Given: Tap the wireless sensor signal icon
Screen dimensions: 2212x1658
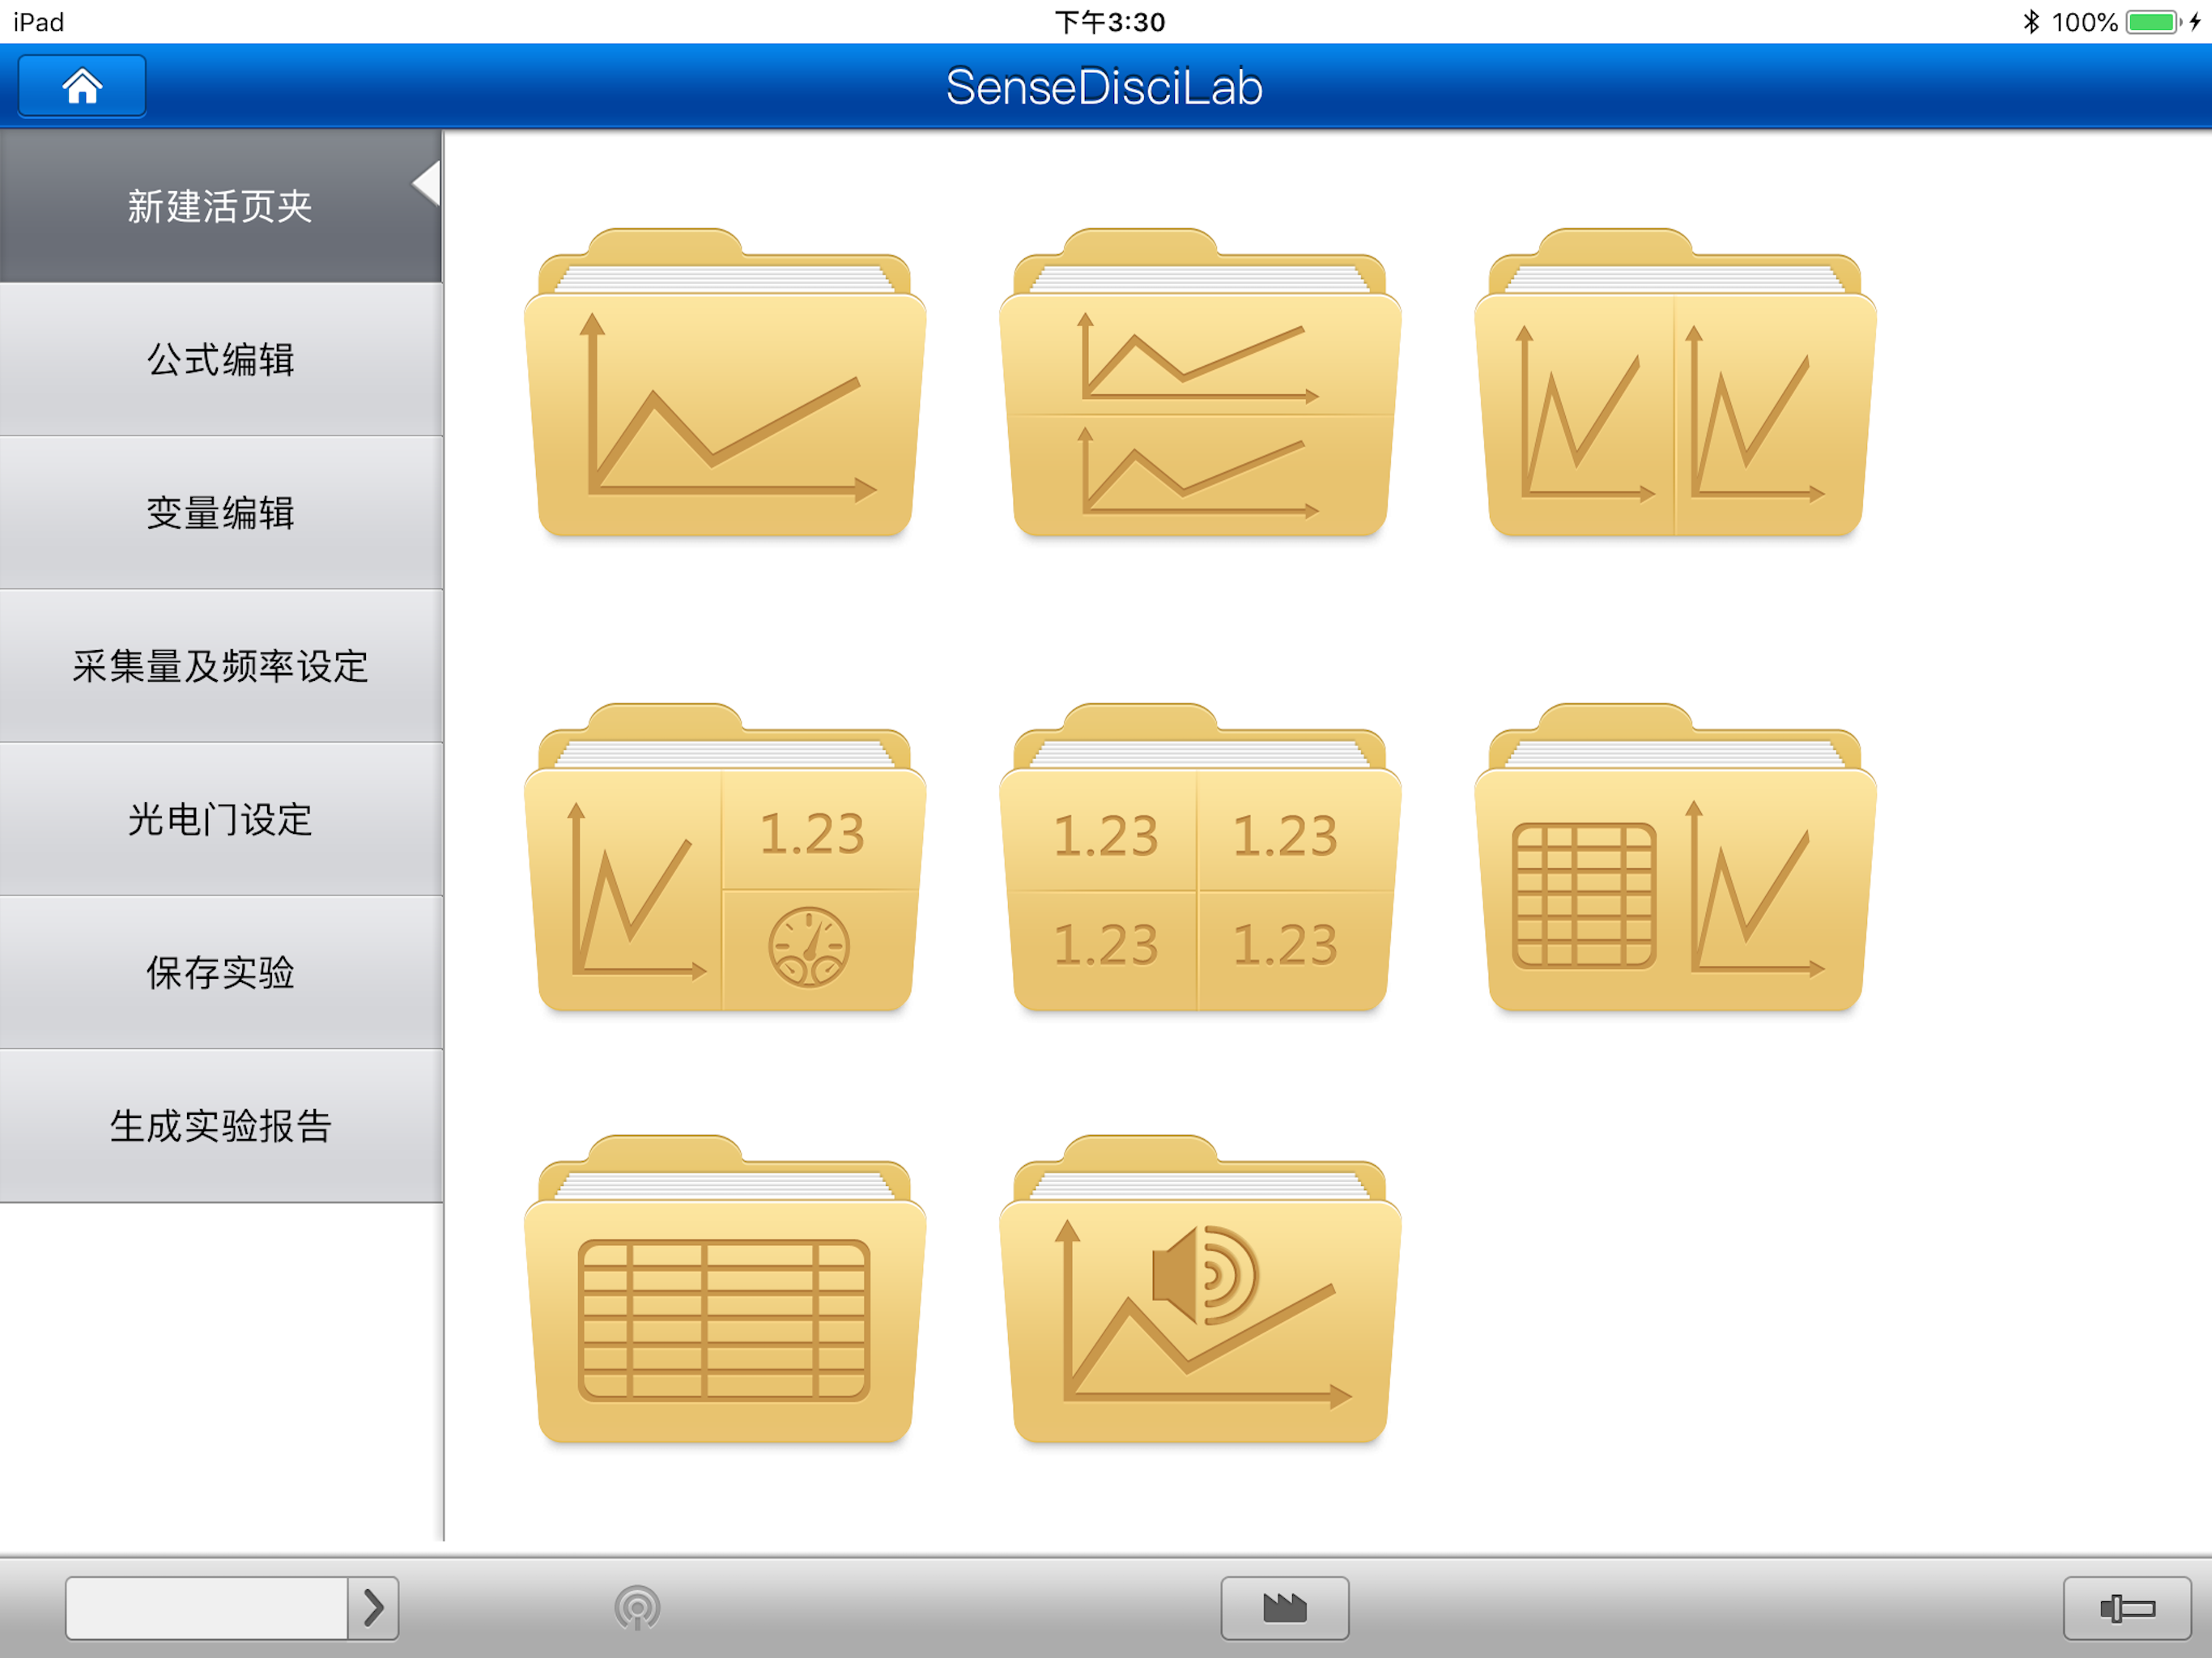Looking at the screenshot, I should [x=637, y=1608].
